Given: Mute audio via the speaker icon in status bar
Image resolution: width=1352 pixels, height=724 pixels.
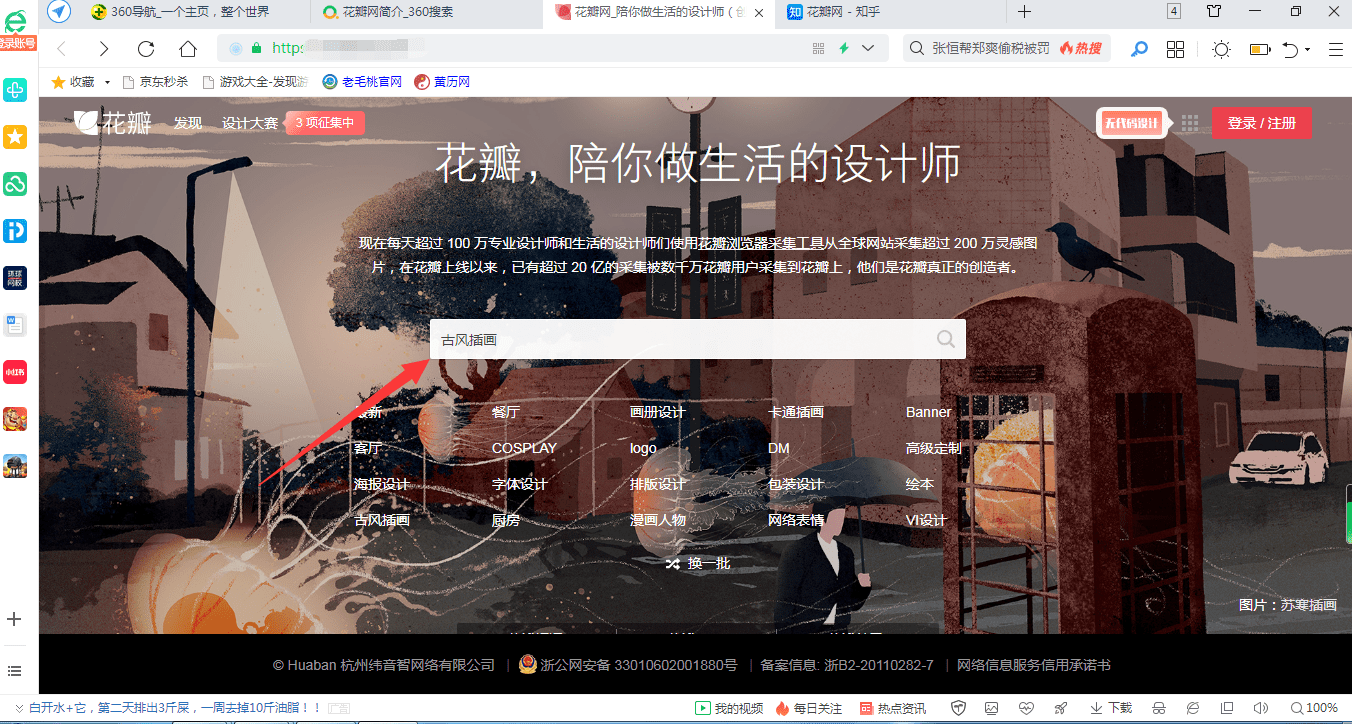Looking at the screenshot, I should (1260, 708).
